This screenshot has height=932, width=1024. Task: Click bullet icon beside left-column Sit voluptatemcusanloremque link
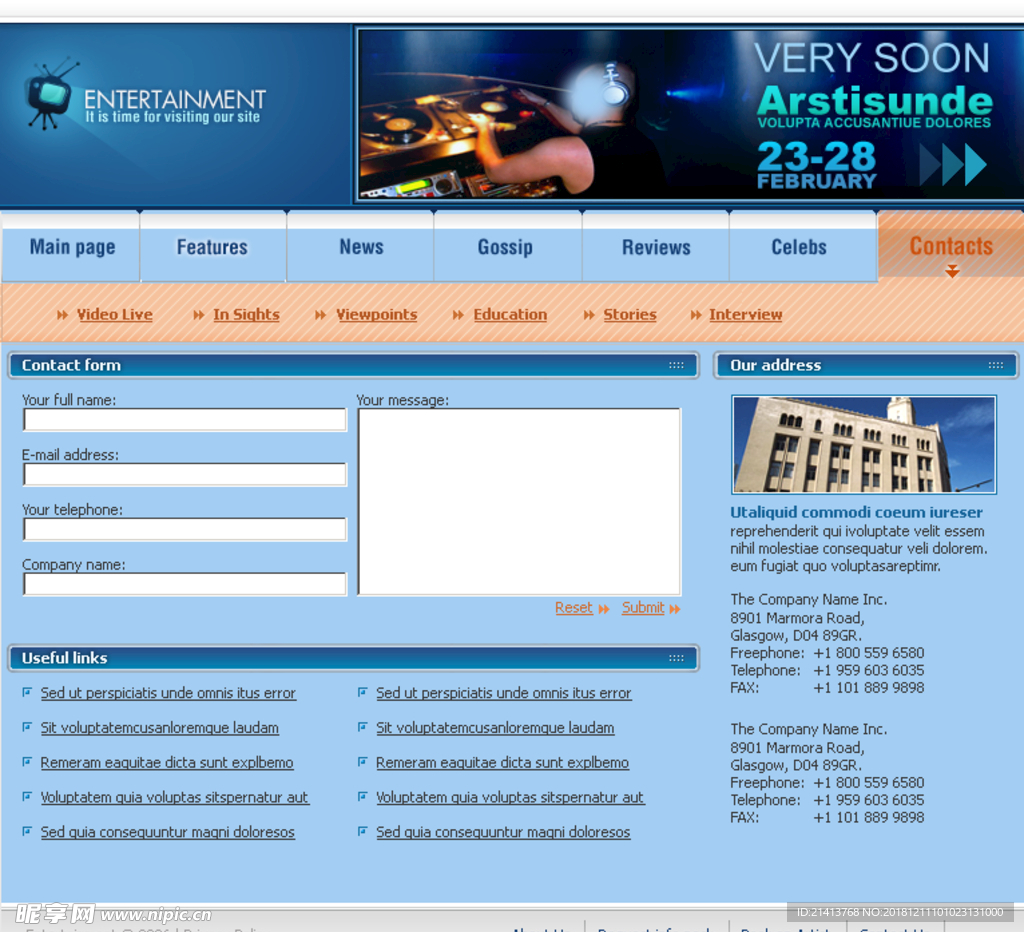tap(27, 726)
